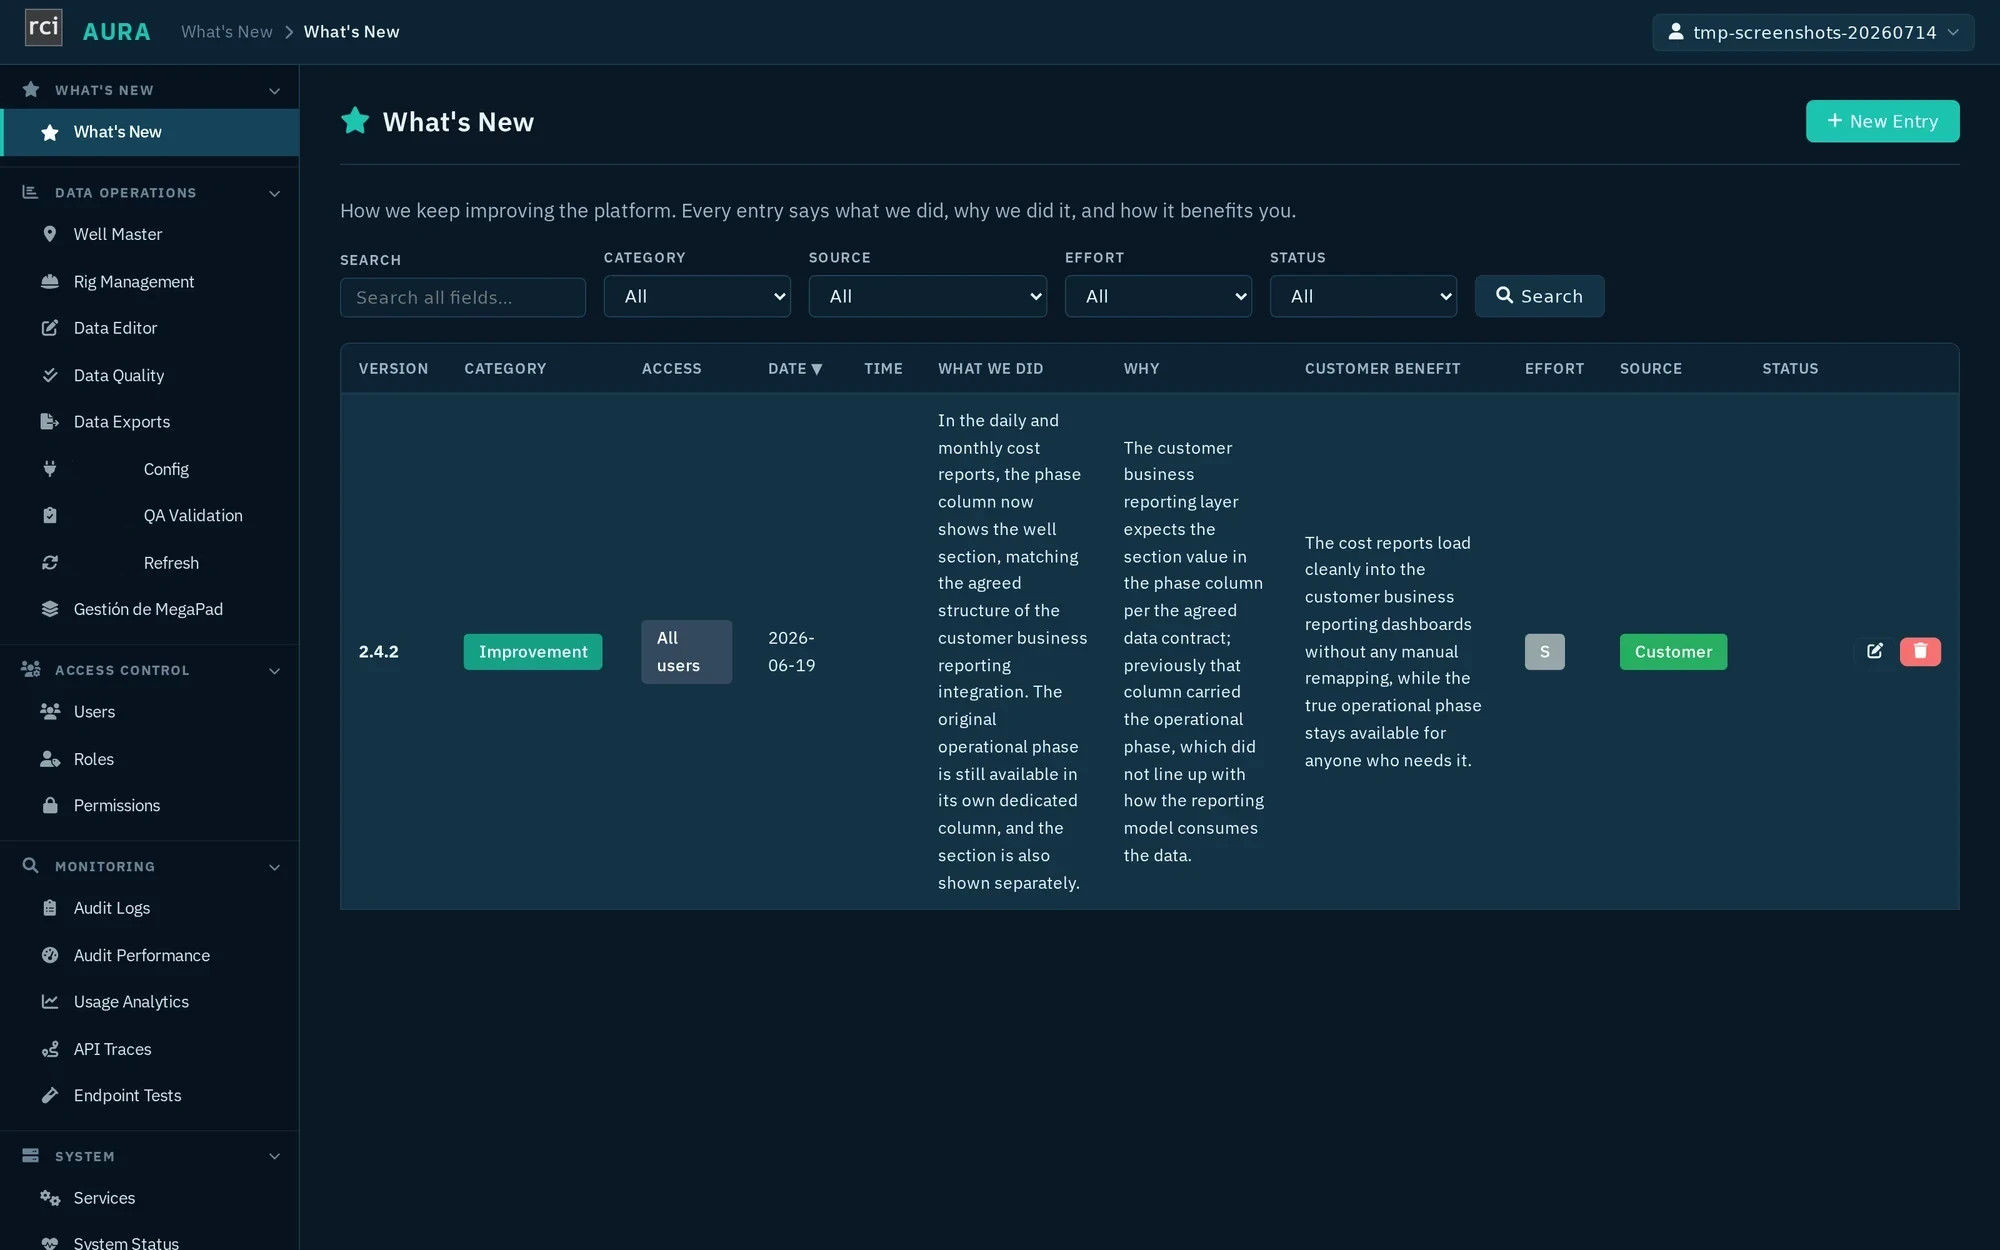
Task: Open the Status filter dropdown
Action: [x=1363, y=296]
